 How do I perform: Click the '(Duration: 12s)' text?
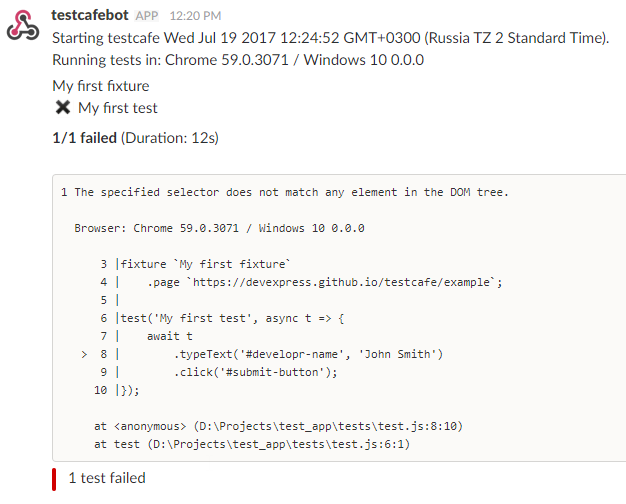[x=170, y=137]
